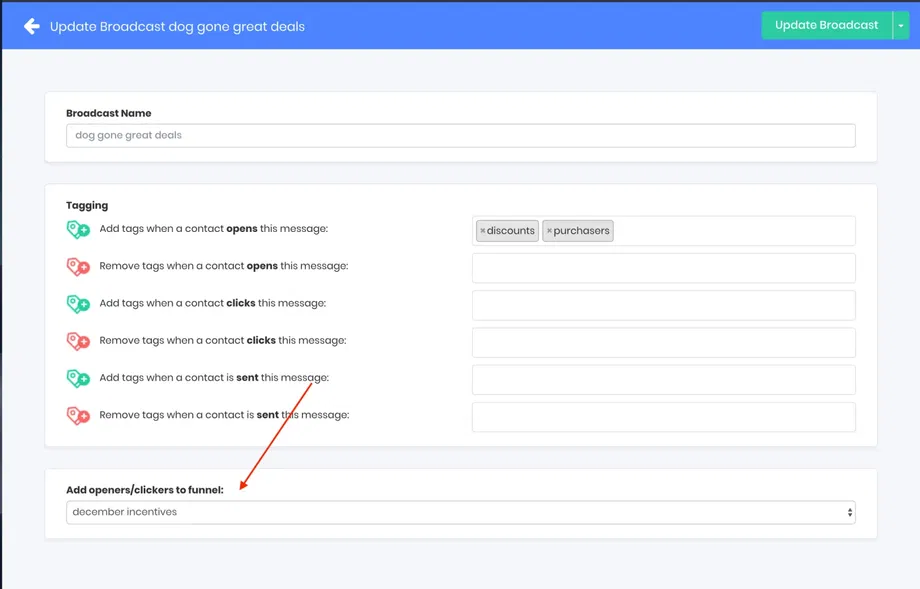Click the green add-tags icon beside "clicks" row
Image resolution: width=920 pixels, height=589 pixels.
pyautogui.click(x=78, y=303)
